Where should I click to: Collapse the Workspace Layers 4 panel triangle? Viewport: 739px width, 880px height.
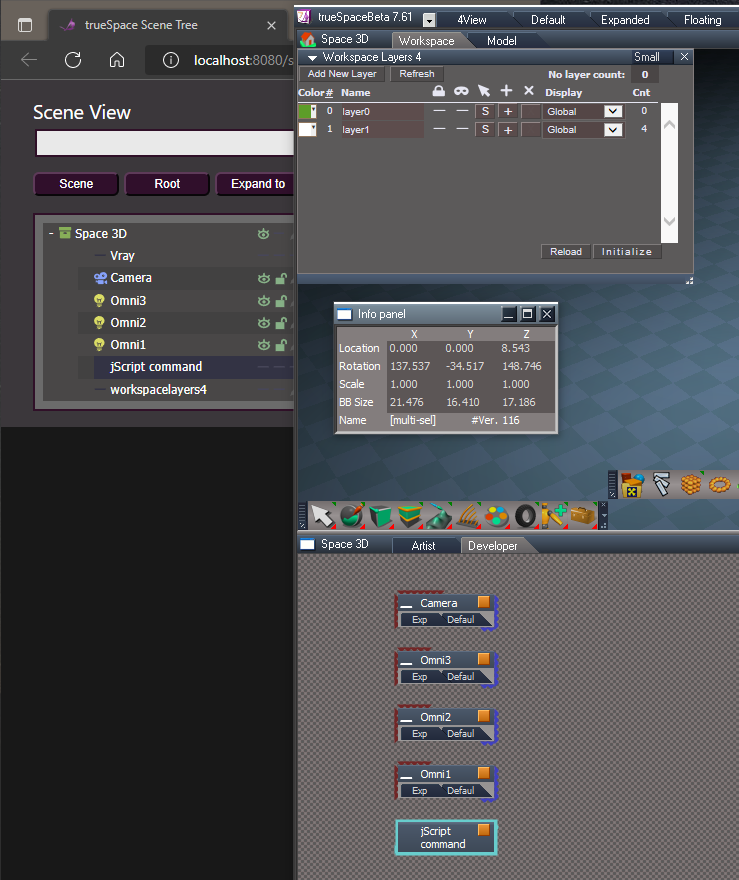pyautogui.click(x=312, y=57)
